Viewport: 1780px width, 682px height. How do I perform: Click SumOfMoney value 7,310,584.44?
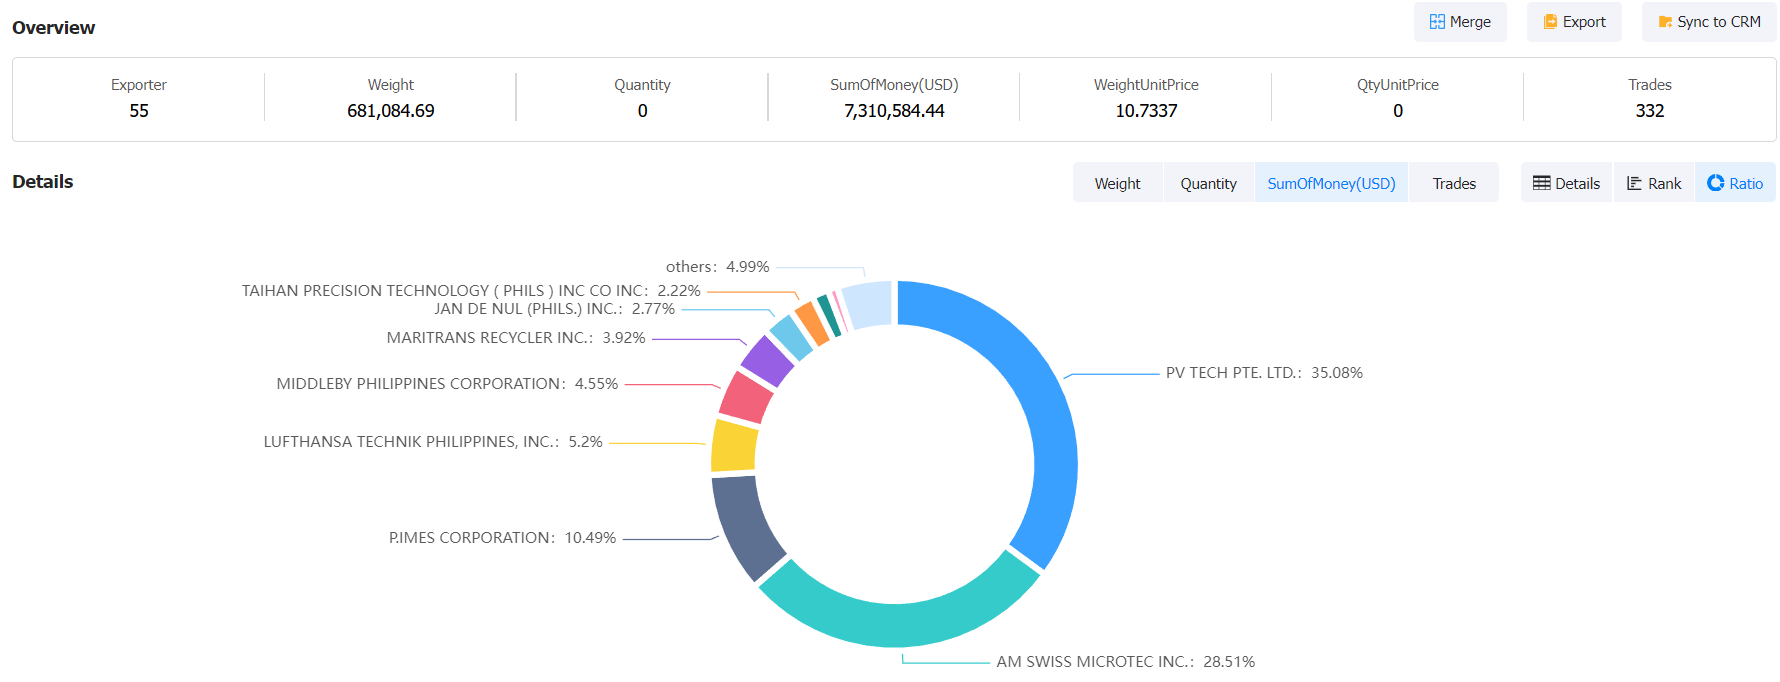click(x=894, y=111)
